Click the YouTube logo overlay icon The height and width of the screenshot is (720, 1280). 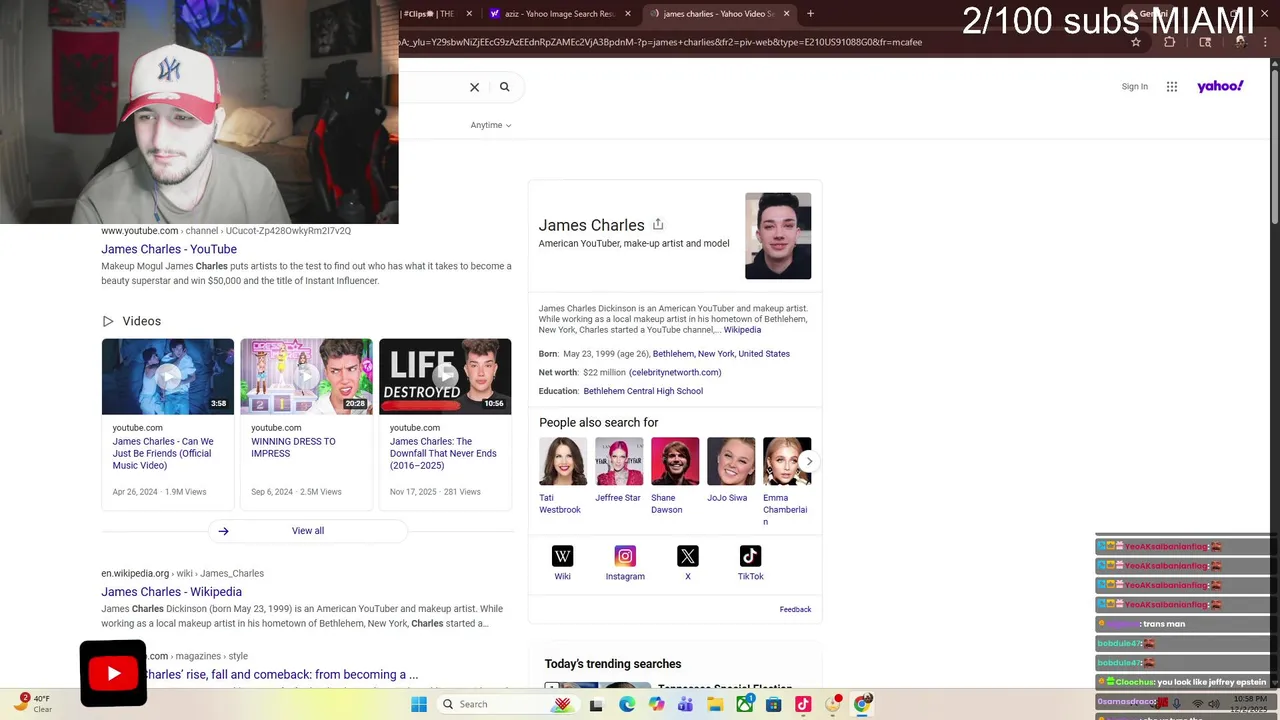[x=113, y=673]
